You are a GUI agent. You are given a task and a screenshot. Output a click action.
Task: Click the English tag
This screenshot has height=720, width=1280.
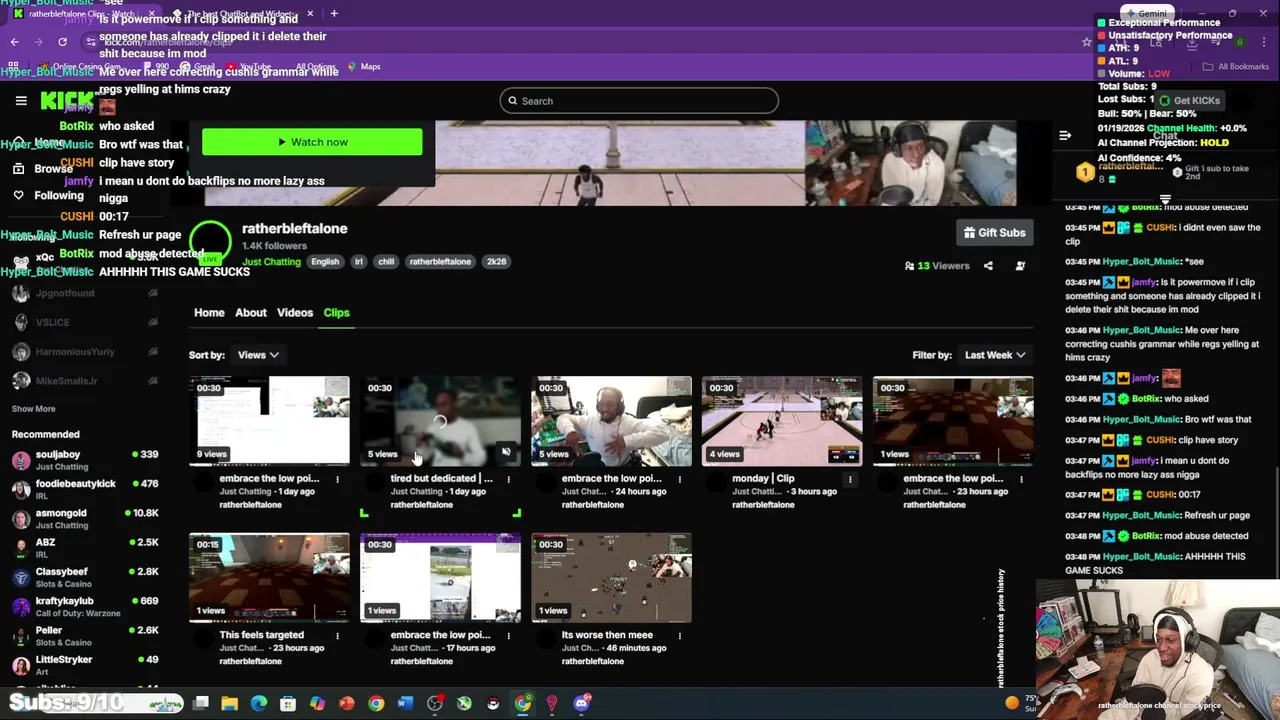pos(325,262)
